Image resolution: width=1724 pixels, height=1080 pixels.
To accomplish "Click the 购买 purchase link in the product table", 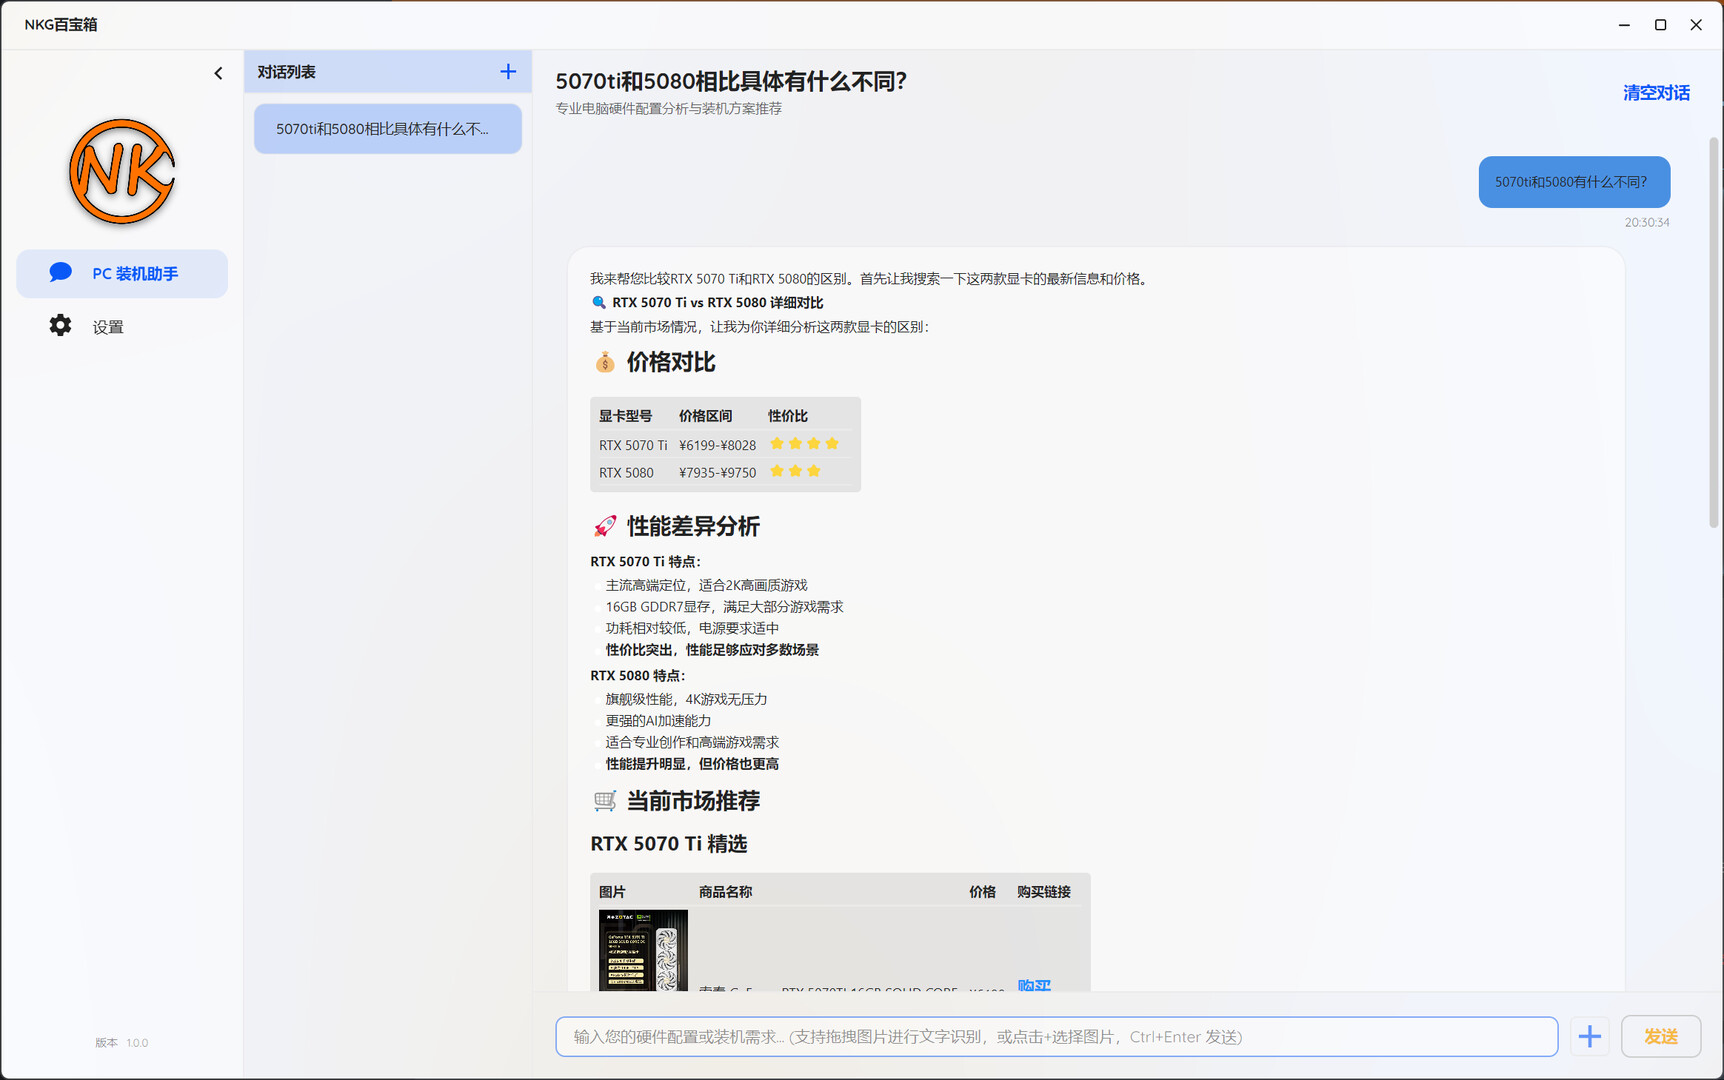I will (x=1033, y=987).
